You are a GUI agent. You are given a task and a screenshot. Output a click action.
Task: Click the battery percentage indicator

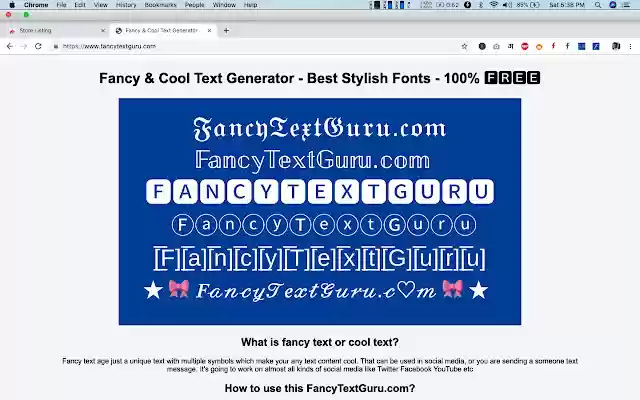528,5
